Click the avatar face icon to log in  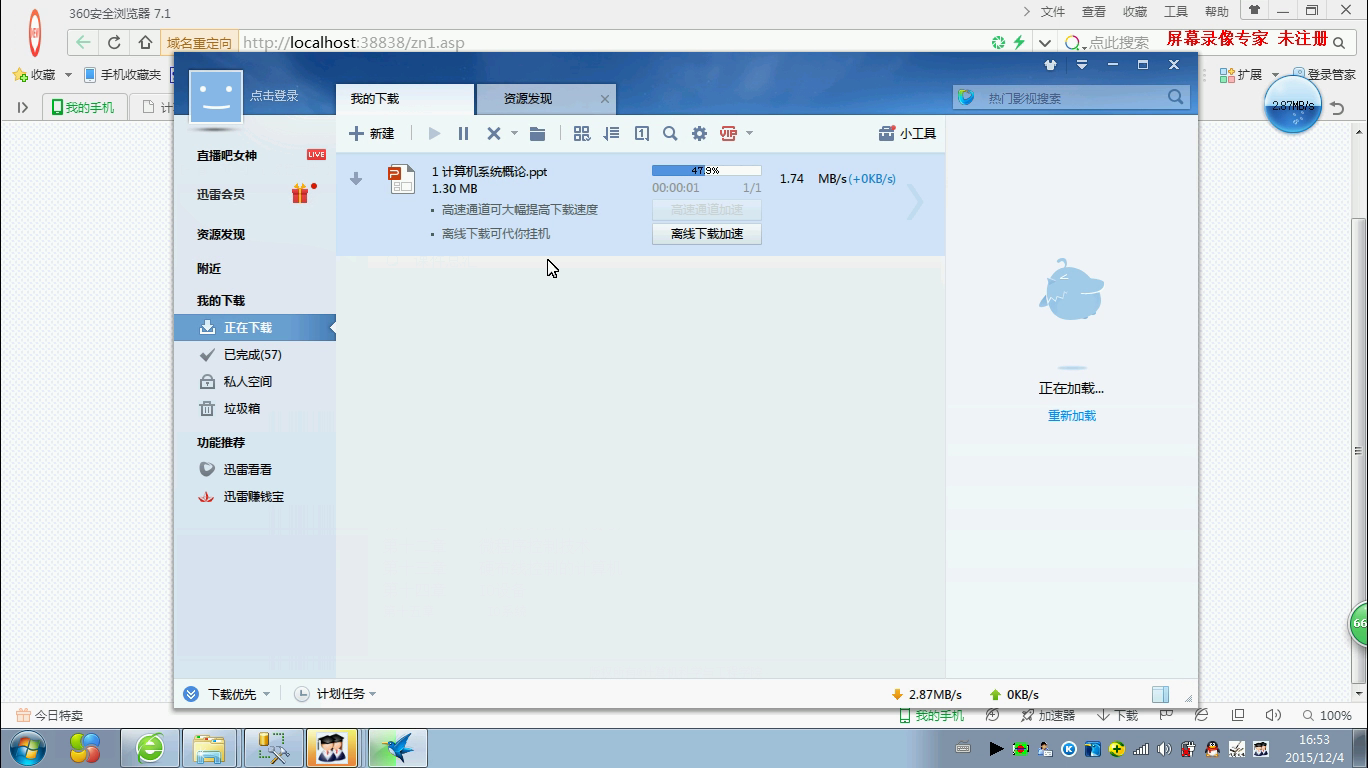(216, 96)
